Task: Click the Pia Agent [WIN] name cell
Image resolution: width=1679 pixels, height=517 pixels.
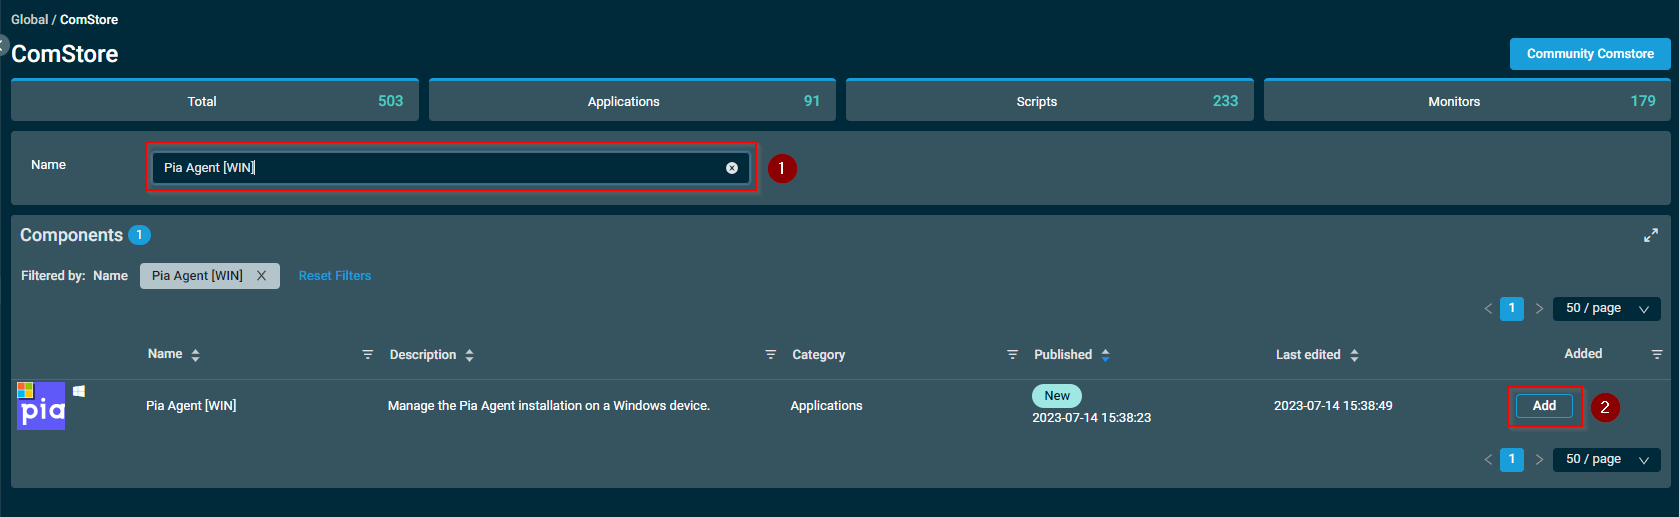Action: click(191, 406)
